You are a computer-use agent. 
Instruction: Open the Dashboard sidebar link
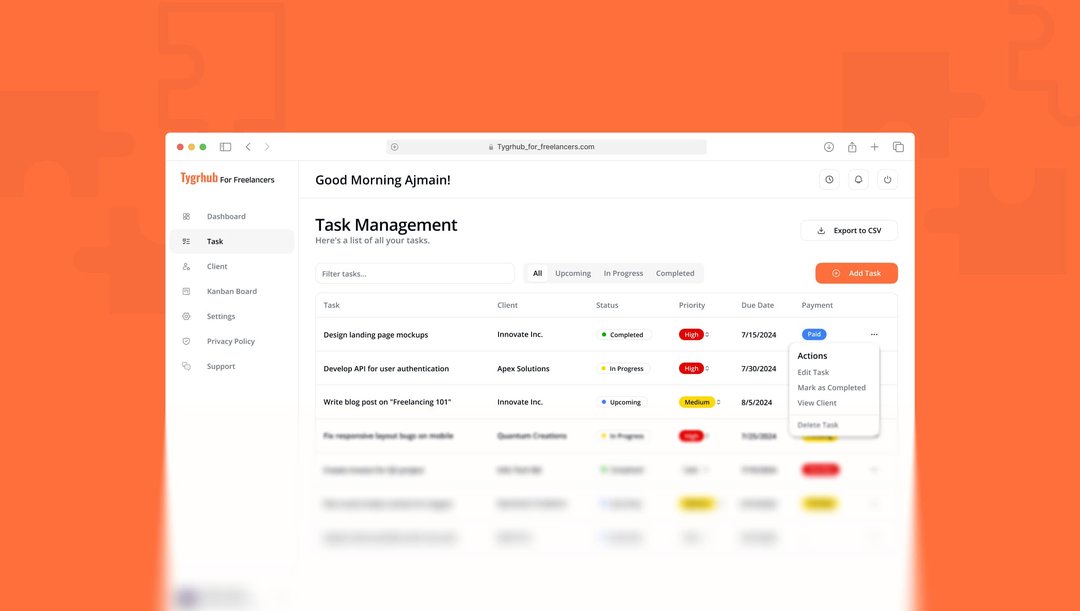(226, 216)
